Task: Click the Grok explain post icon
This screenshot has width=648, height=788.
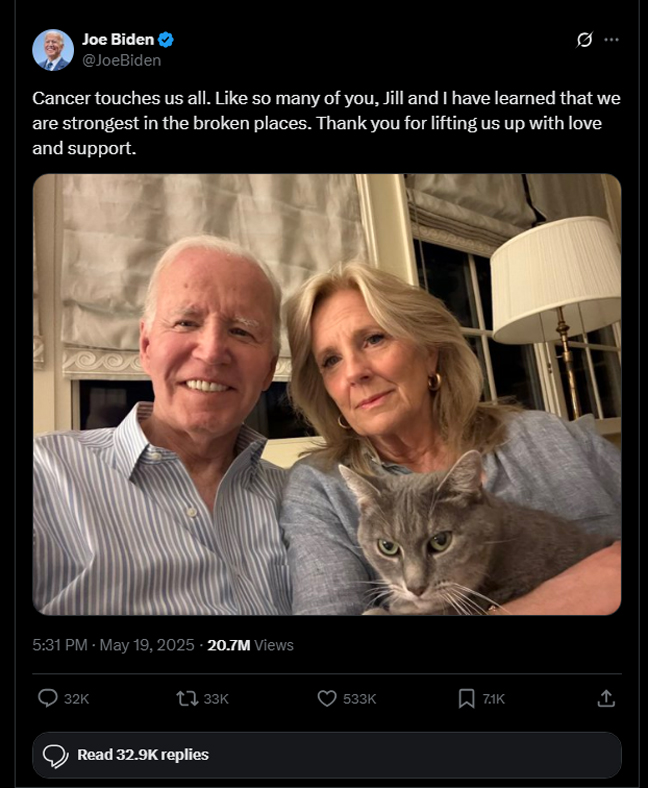Action: pos(584,39)
